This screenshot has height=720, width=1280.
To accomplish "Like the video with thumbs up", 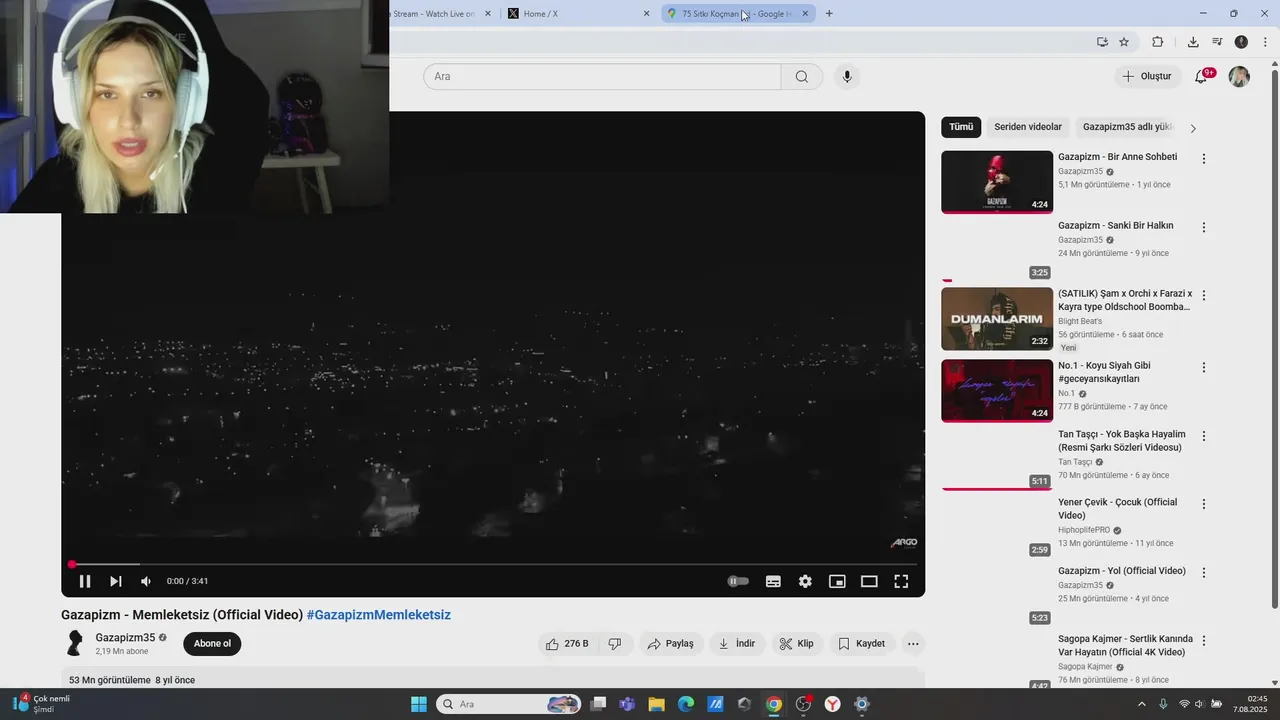I will click(567, 644).
